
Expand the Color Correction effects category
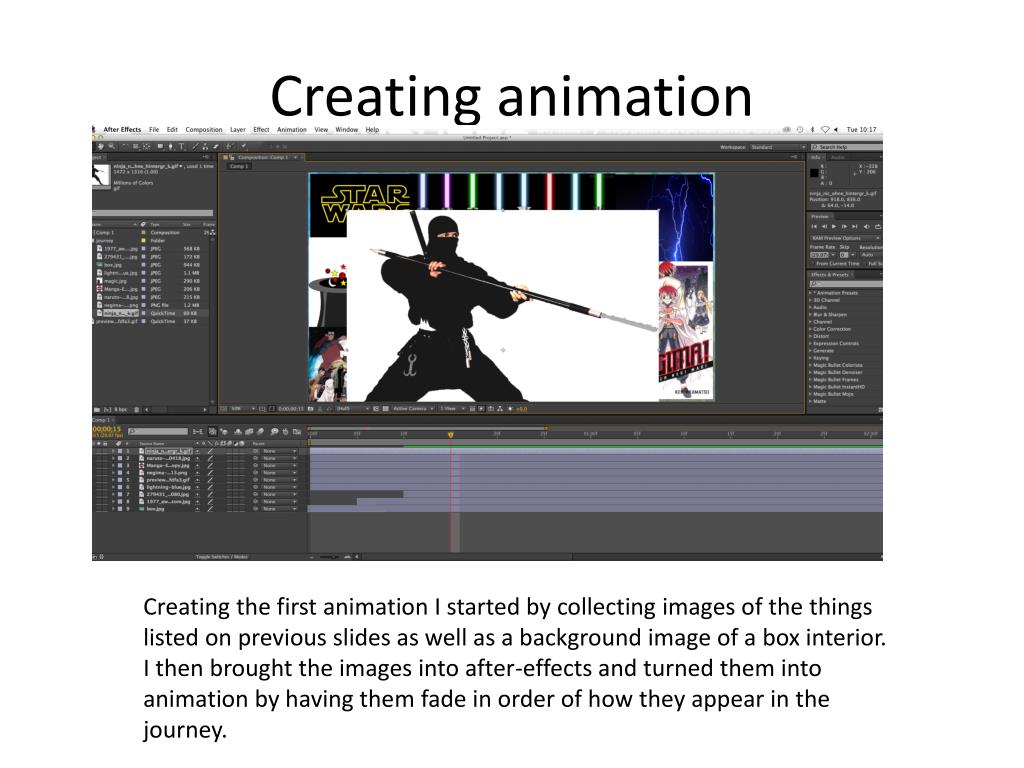point(812,329)
